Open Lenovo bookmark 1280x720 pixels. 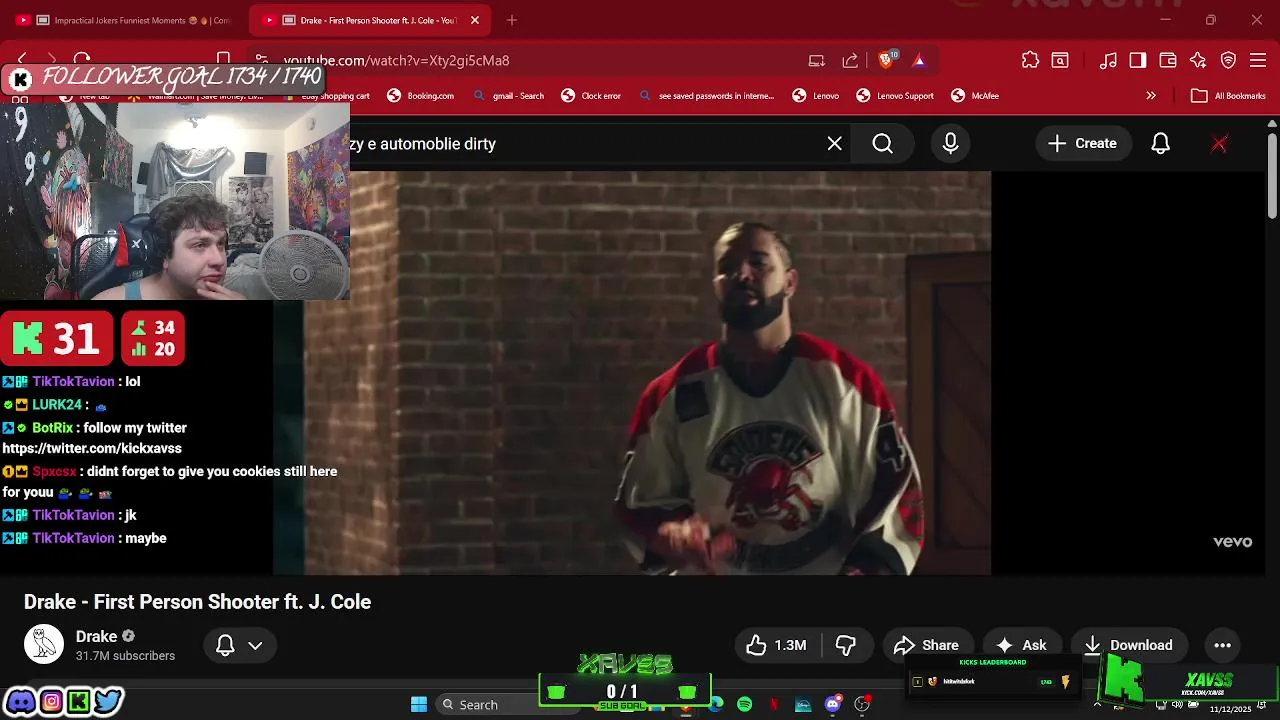tap(816, 96)
